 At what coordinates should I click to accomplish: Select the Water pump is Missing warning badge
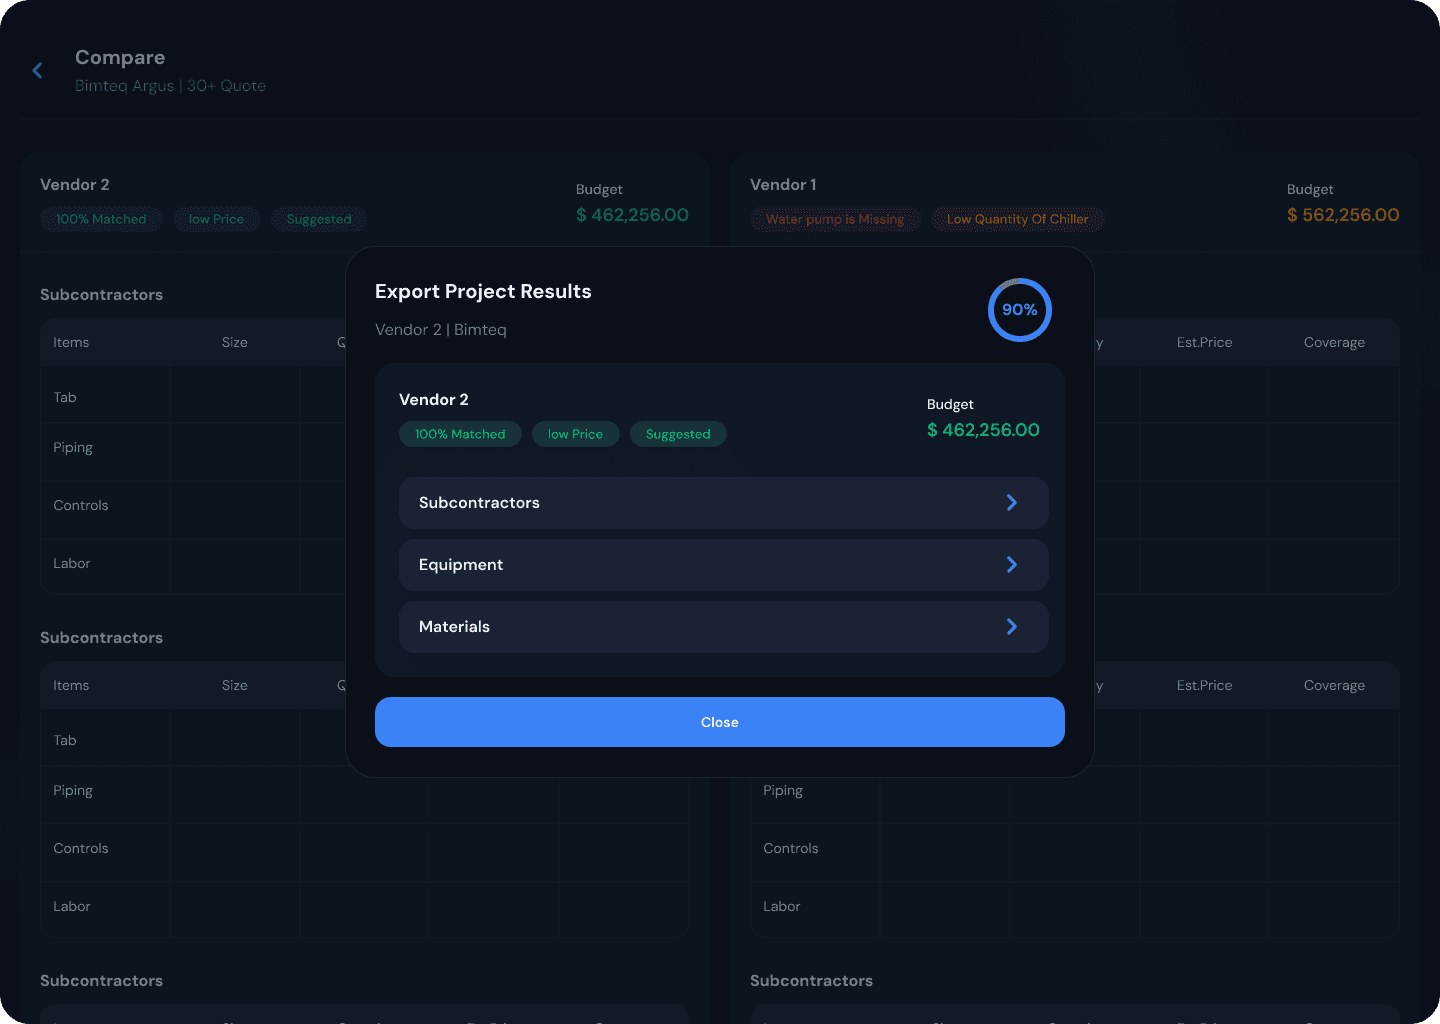pos(835,219)
